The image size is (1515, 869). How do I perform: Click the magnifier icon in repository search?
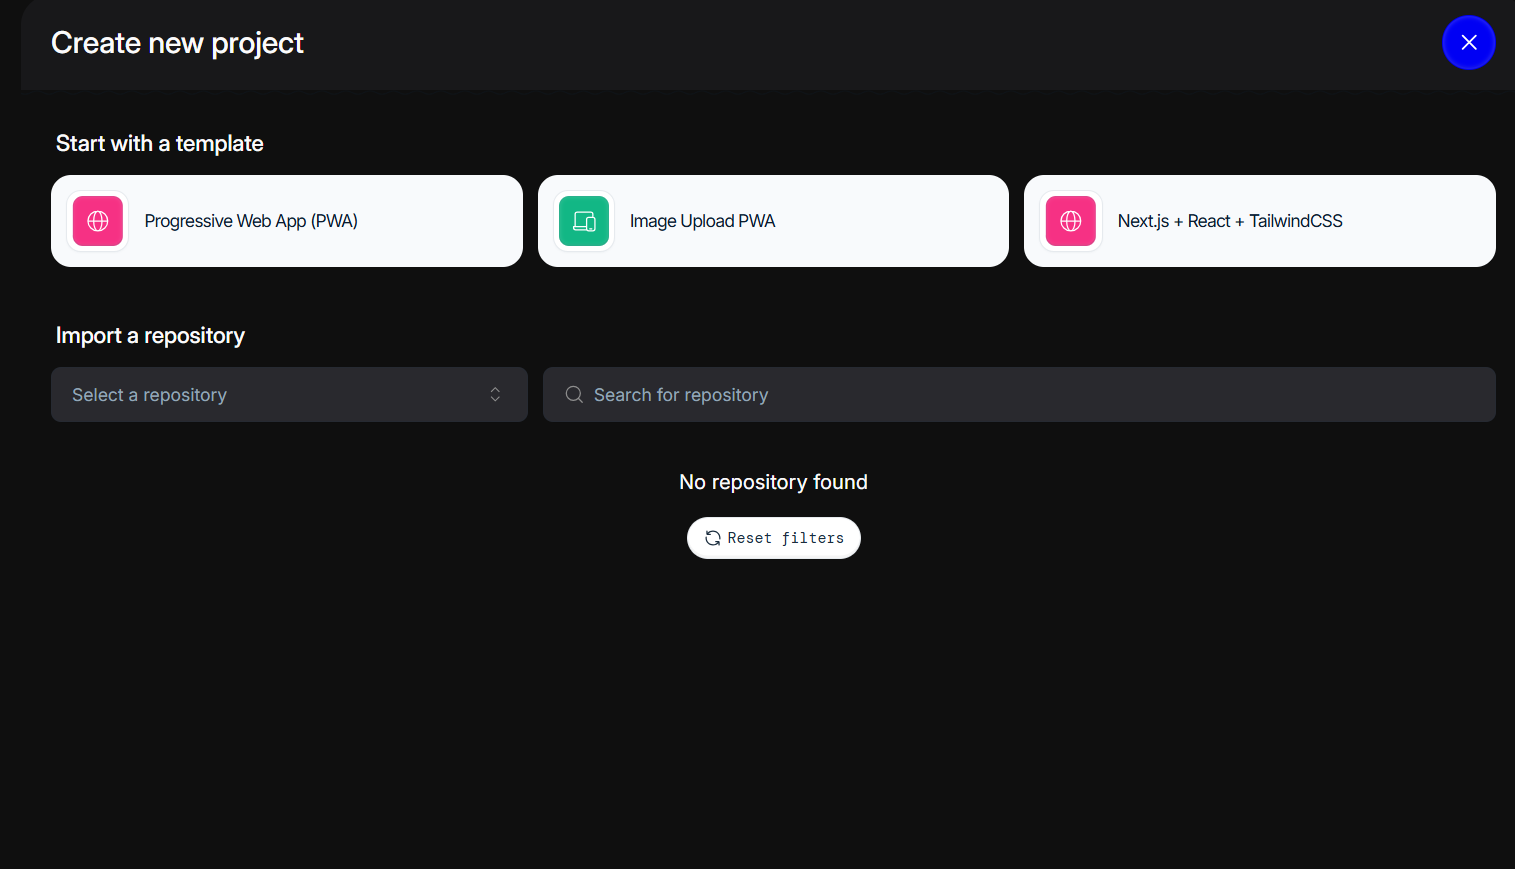coord(574,395)
